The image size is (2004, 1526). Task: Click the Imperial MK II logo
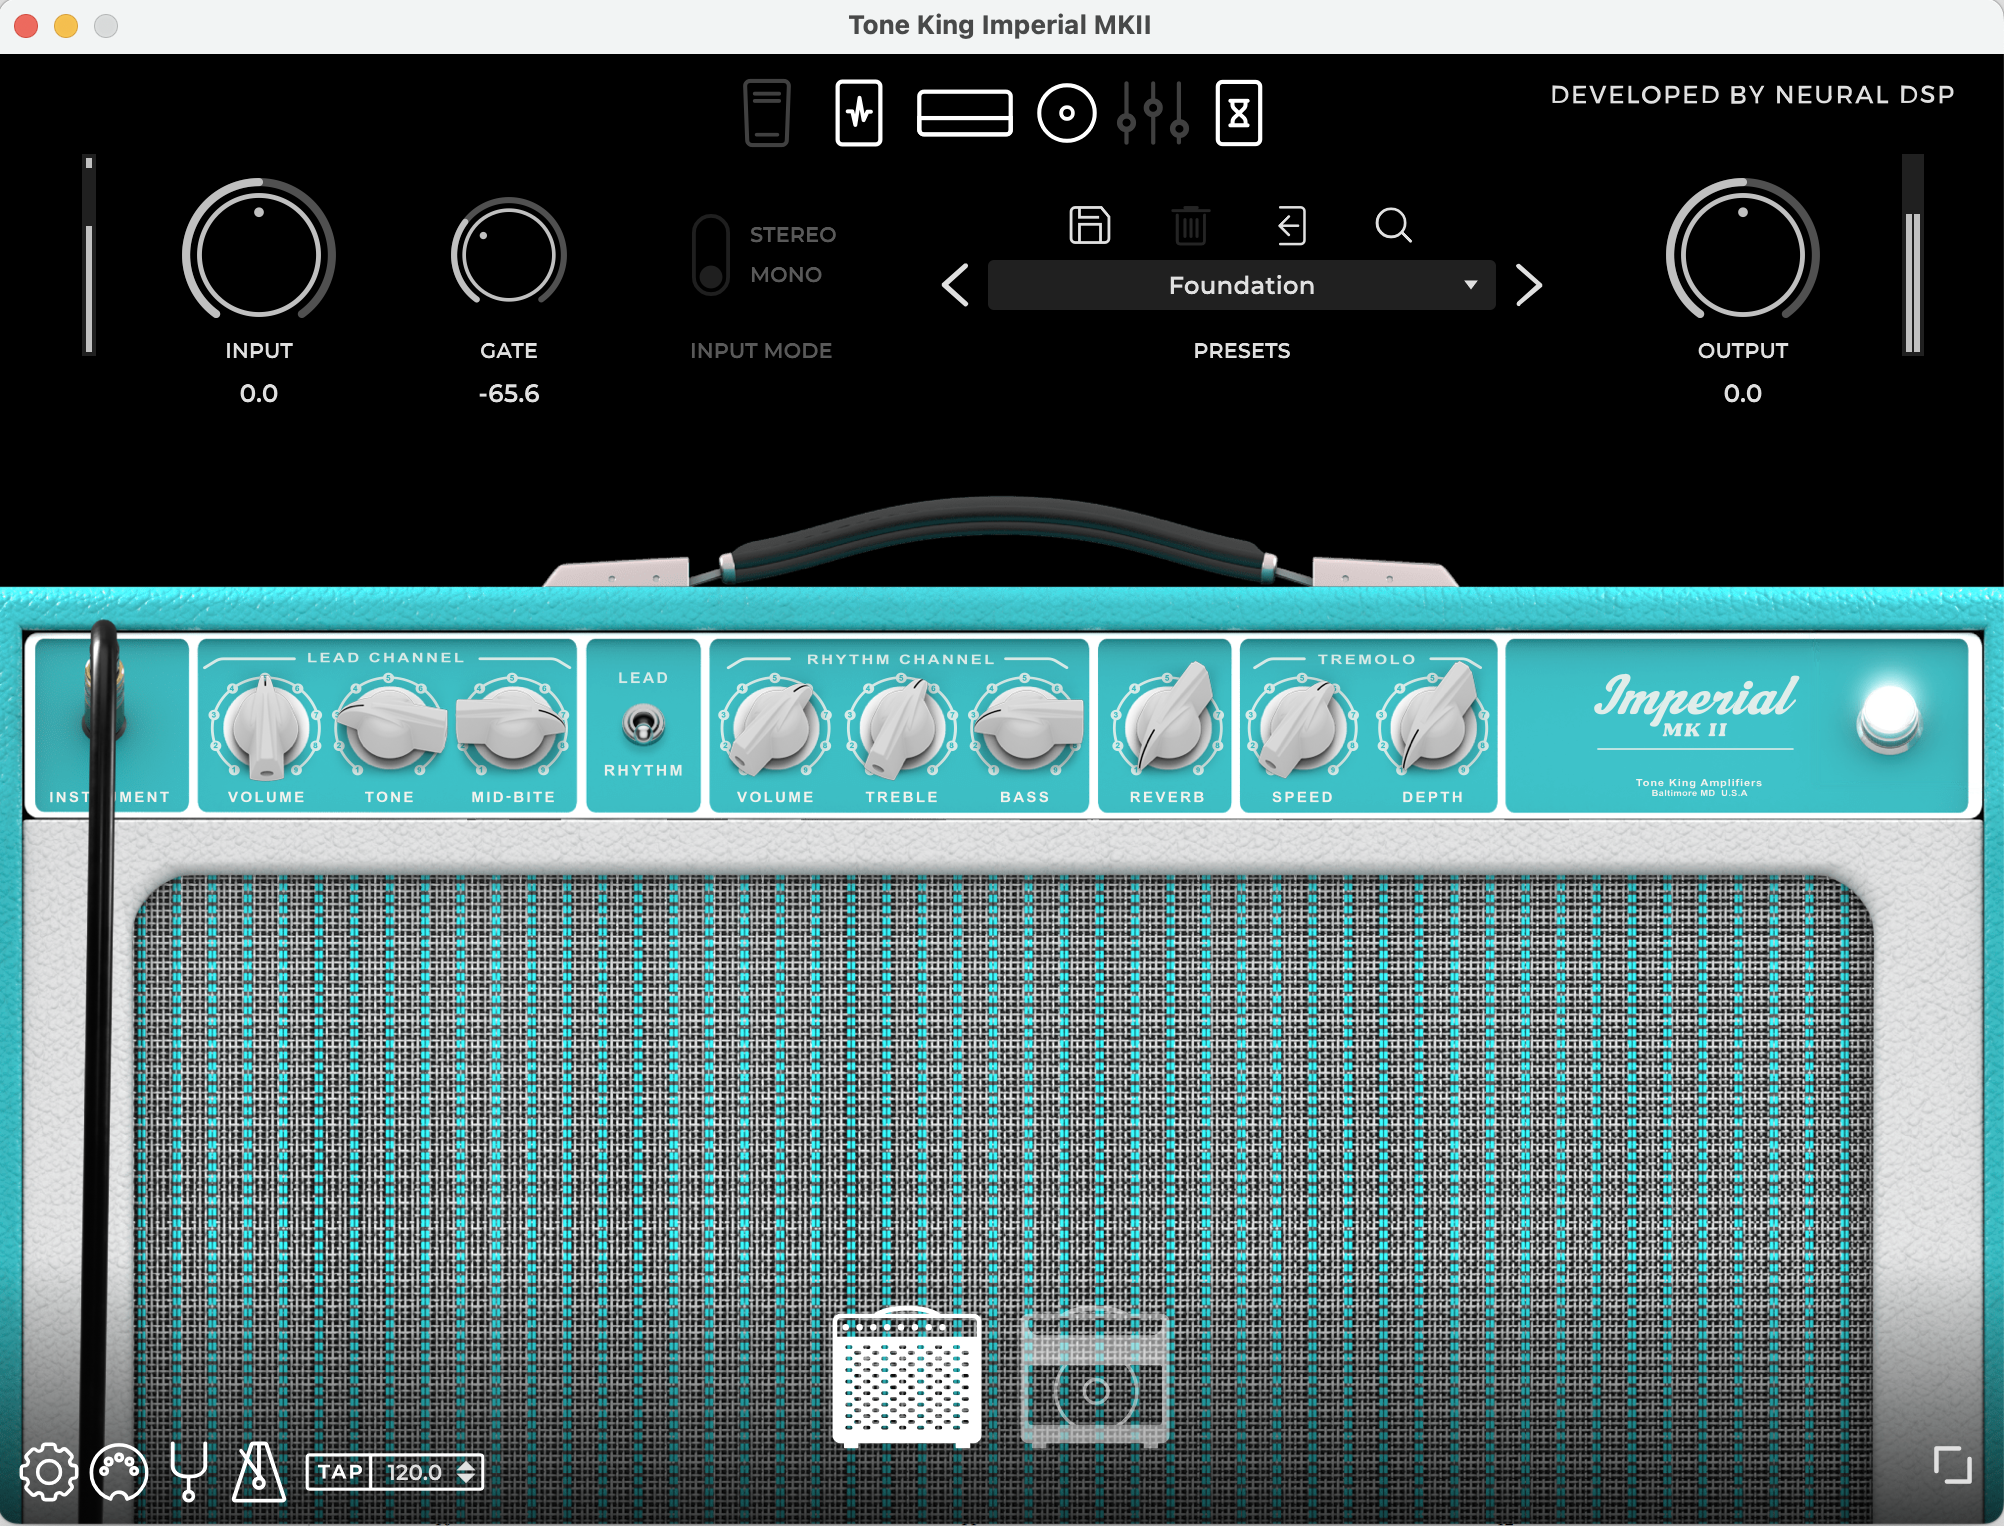[x=1695, y=706]
